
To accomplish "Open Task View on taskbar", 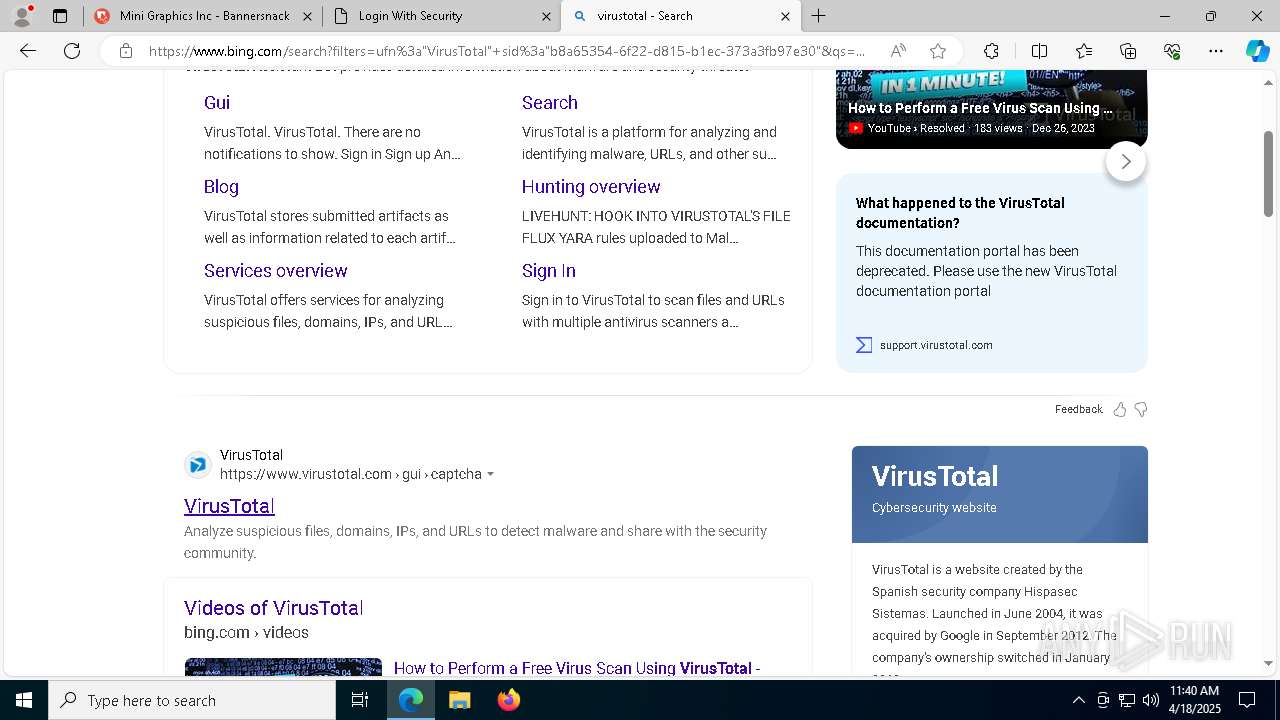I will click(360, 700).
